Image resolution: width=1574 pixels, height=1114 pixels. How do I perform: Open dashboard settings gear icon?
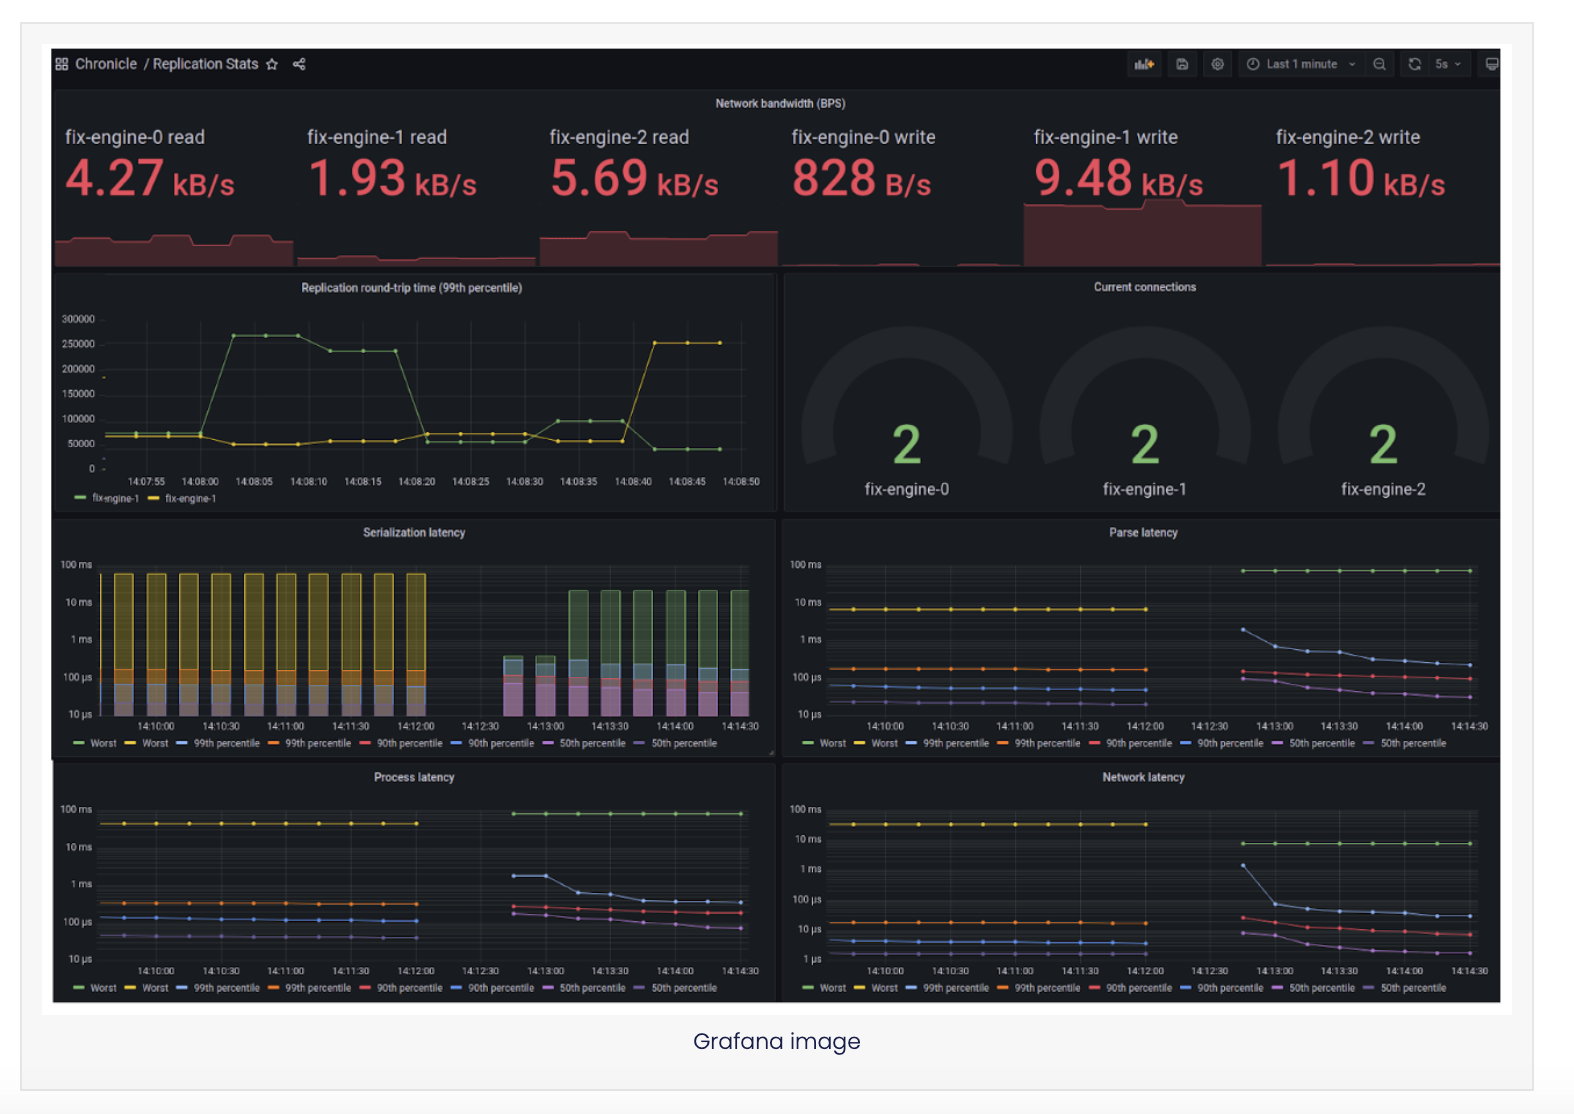tap(1217, 64)
